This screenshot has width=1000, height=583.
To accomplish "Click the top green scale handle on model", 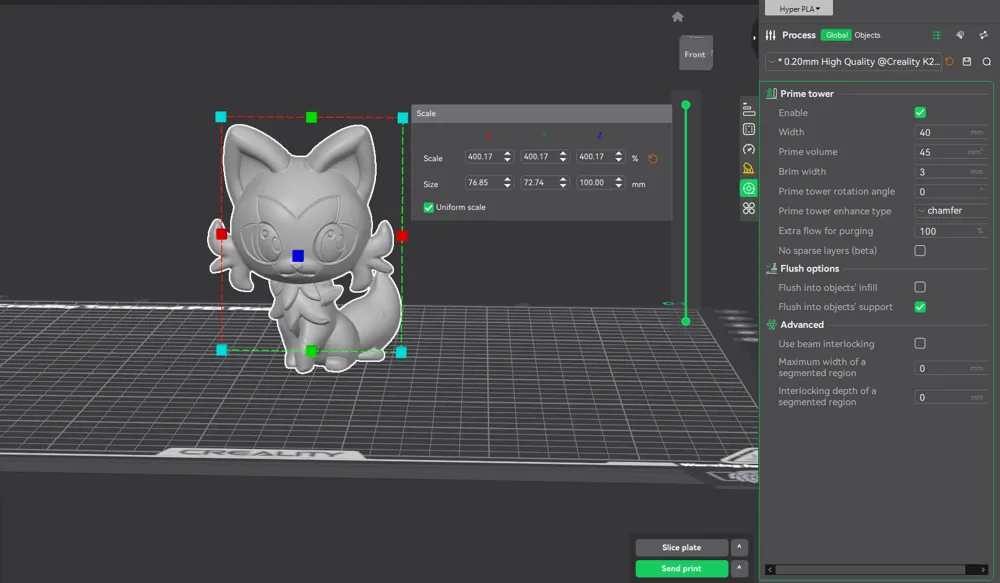I will coord(311,117).
